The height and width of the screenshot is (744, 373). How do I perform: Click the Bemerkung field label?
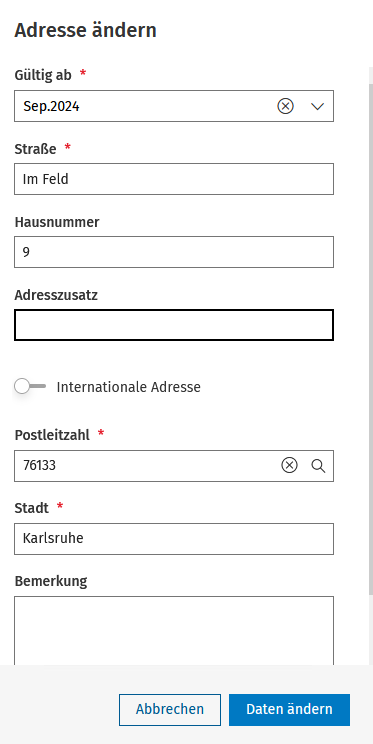click(x=51, y=581)
